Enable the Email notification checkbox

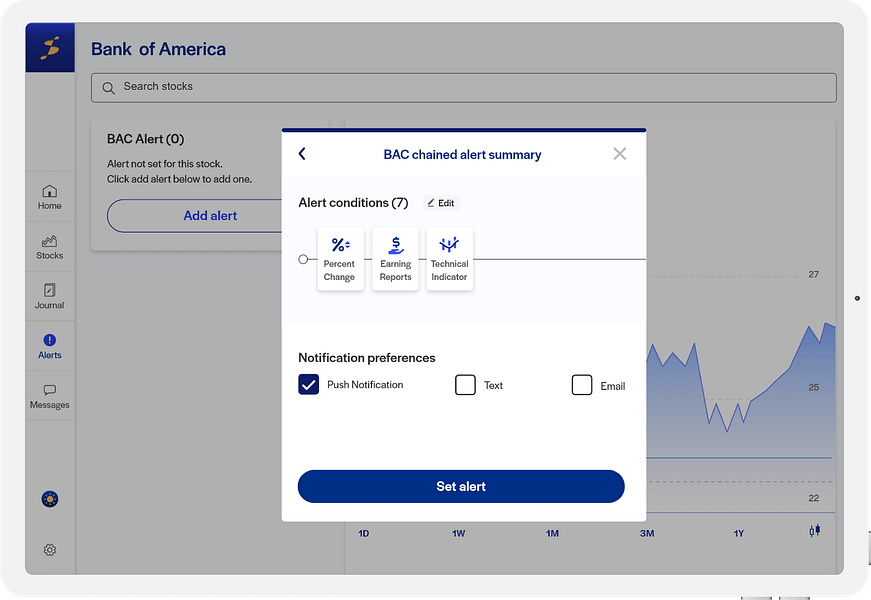(x=582, y=384)
